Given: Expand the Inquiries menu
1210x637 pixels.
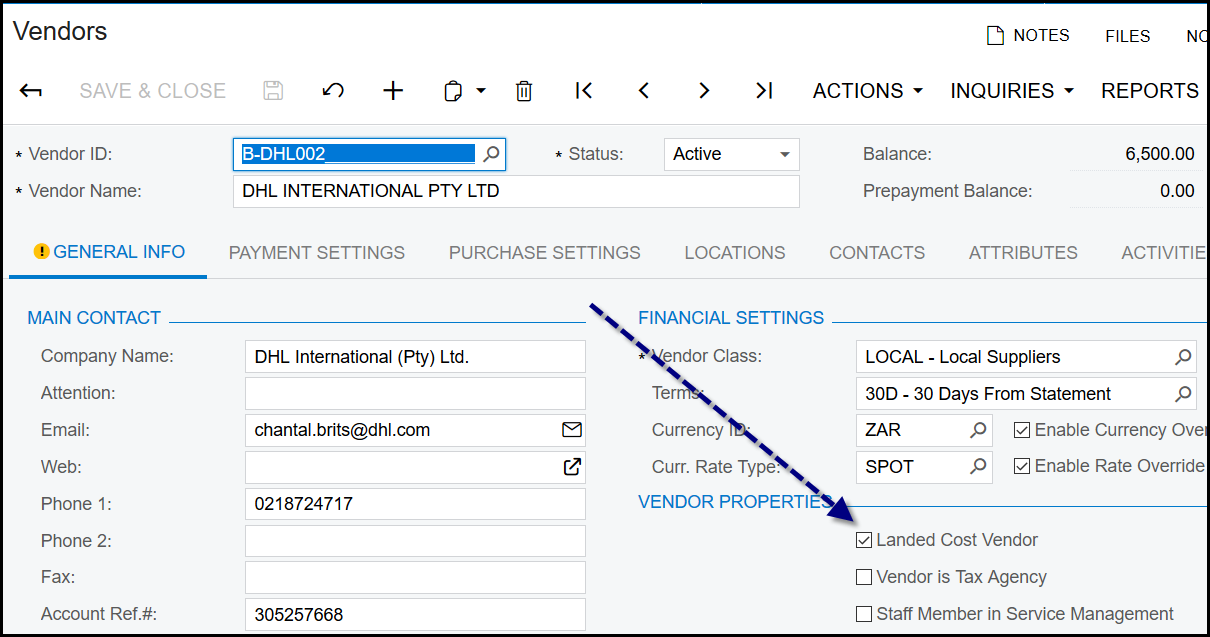Looking at the screenshot, I should pos(1011,91).
